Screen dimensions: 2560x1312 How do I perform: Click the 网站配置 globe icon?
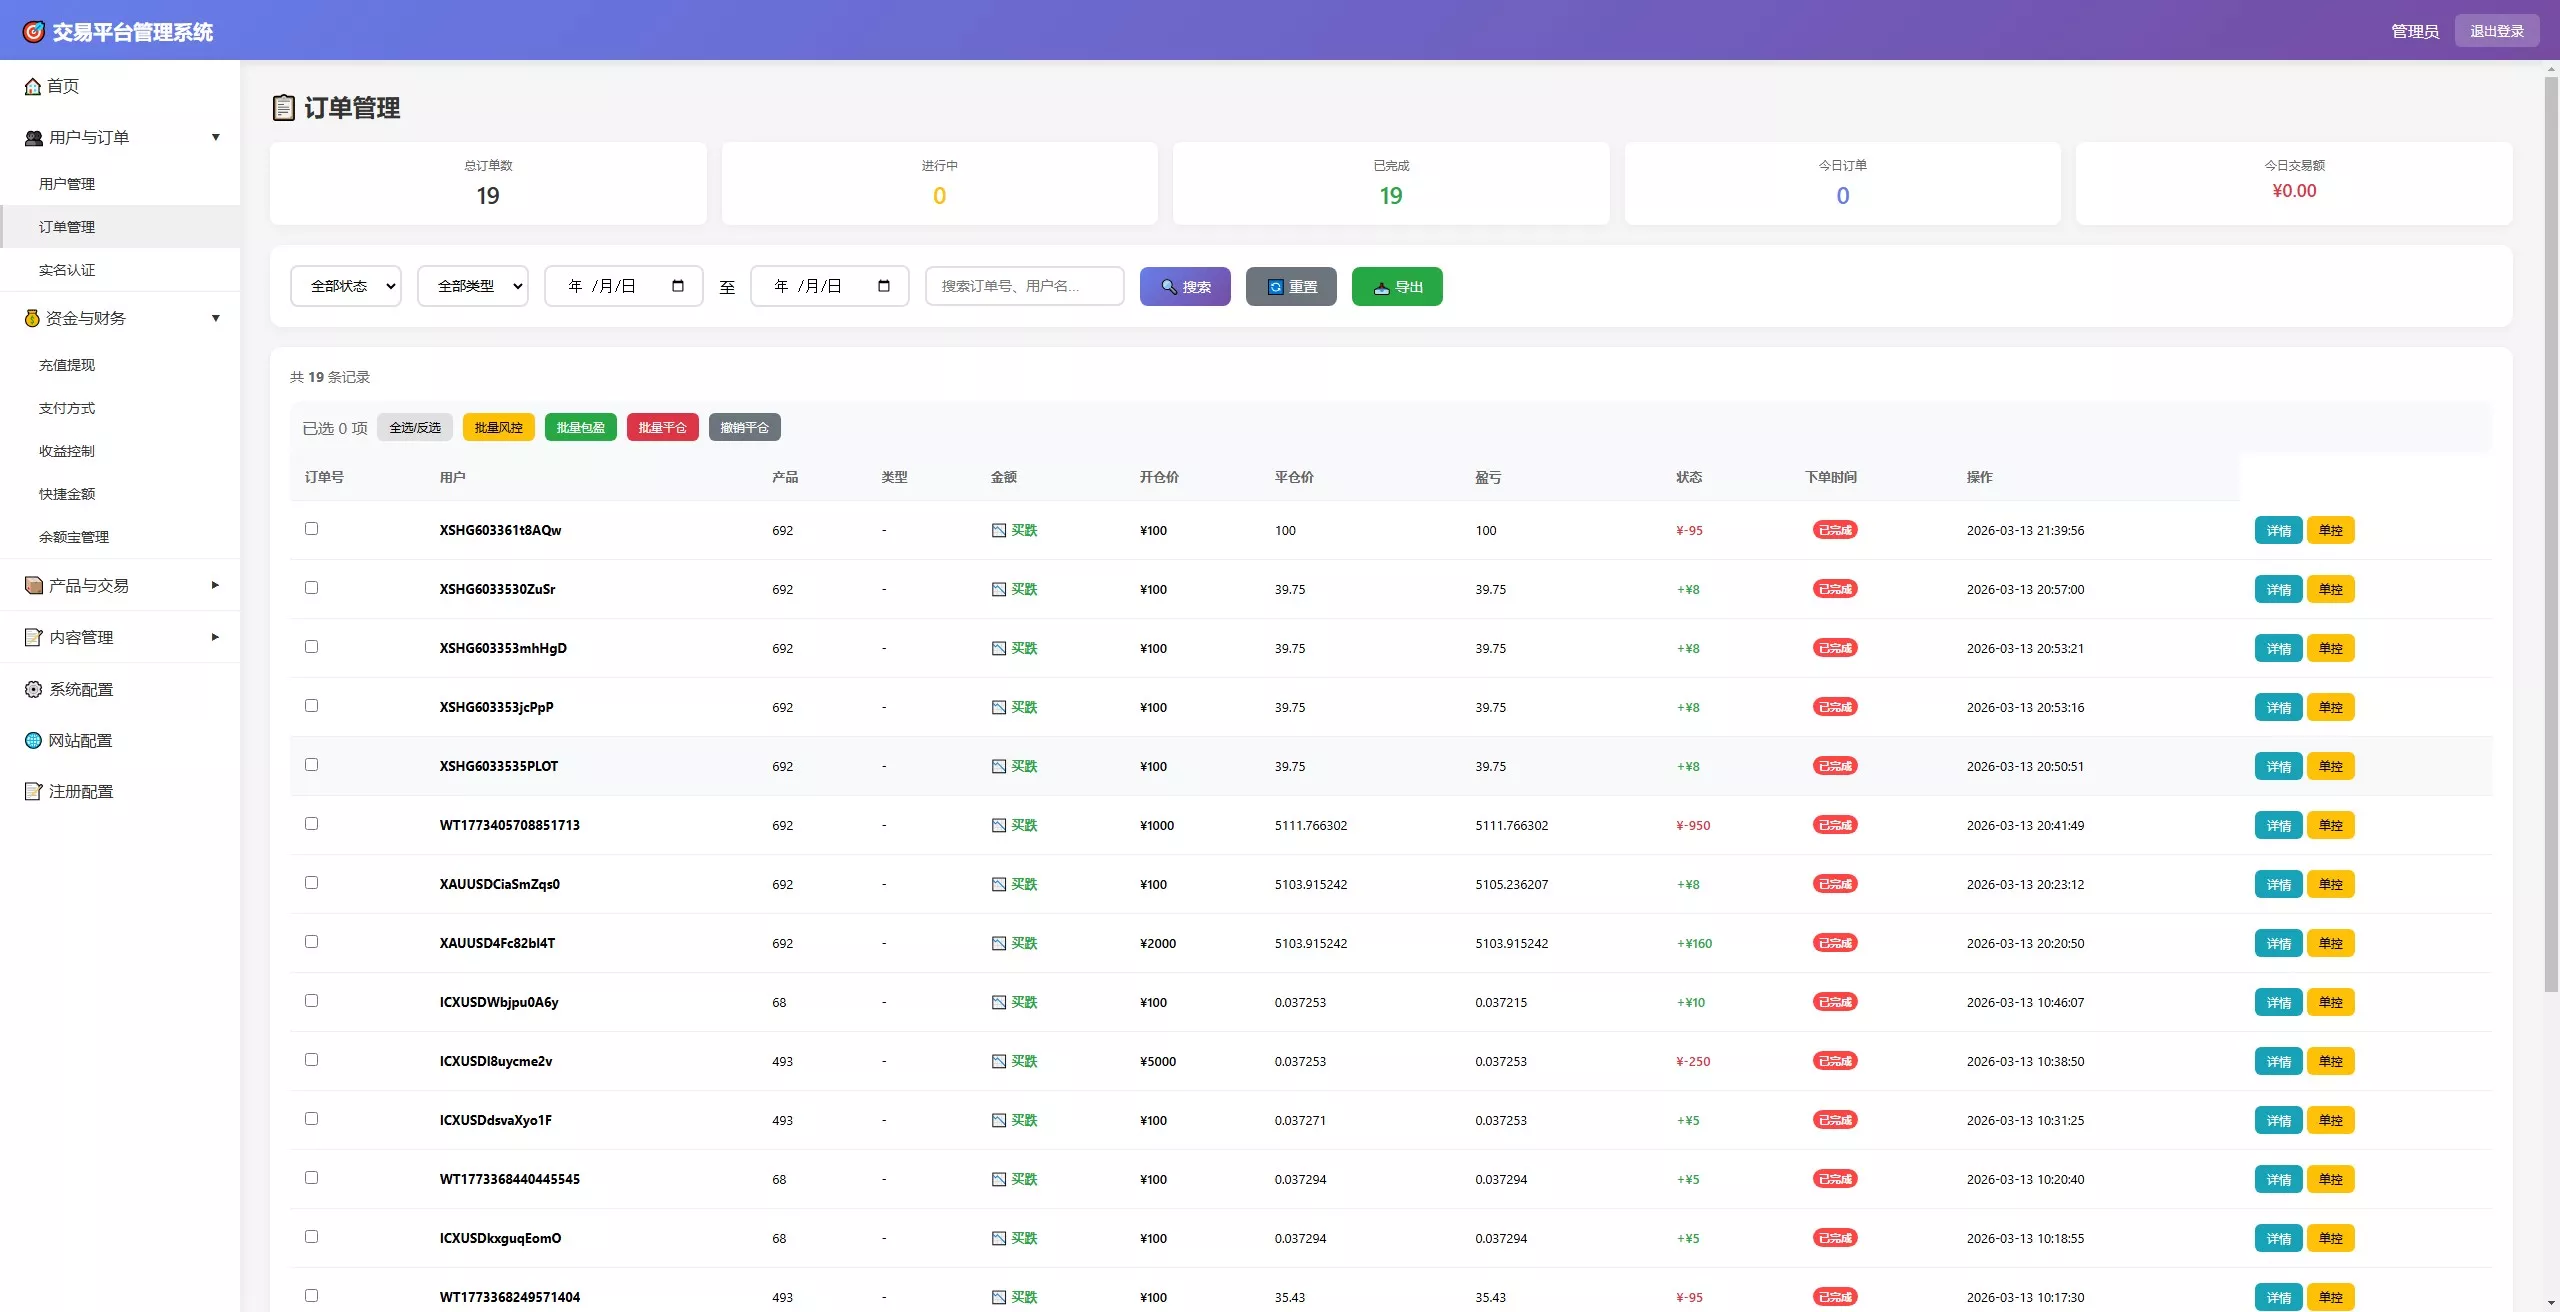(x=33, y=740)
